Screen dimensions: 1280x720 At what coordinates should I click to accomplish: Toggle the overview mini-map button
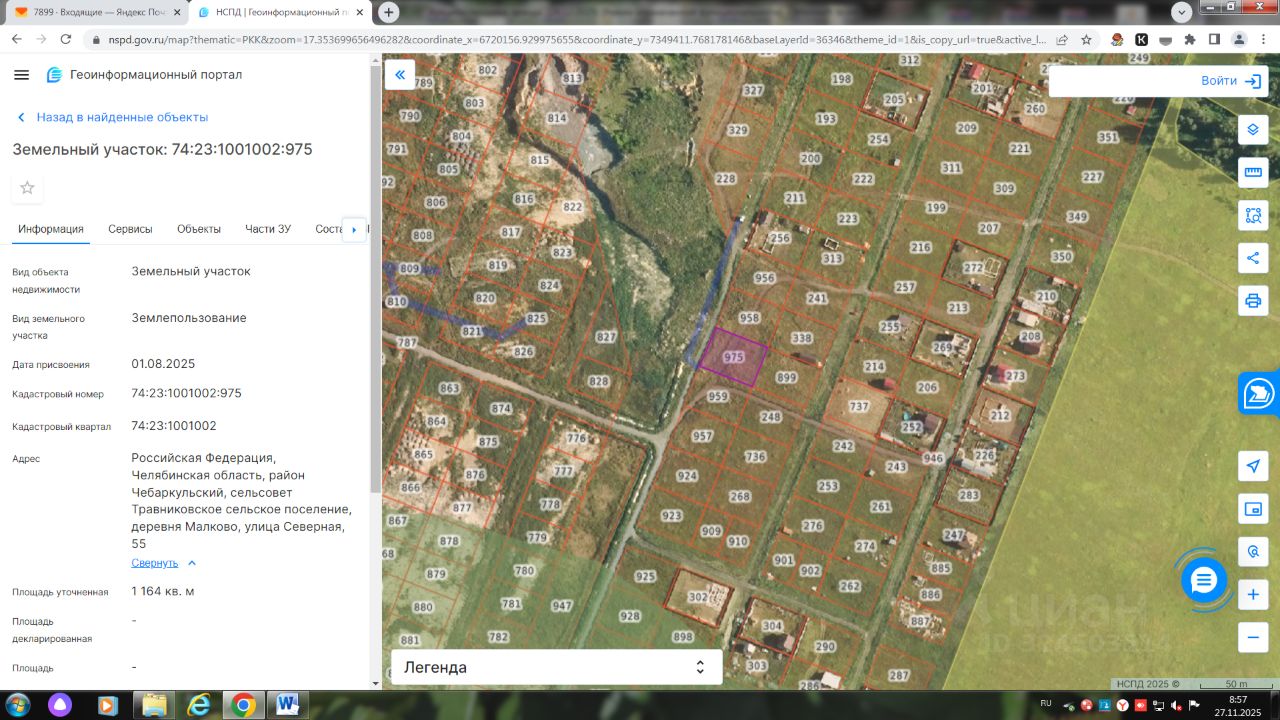1253,509
